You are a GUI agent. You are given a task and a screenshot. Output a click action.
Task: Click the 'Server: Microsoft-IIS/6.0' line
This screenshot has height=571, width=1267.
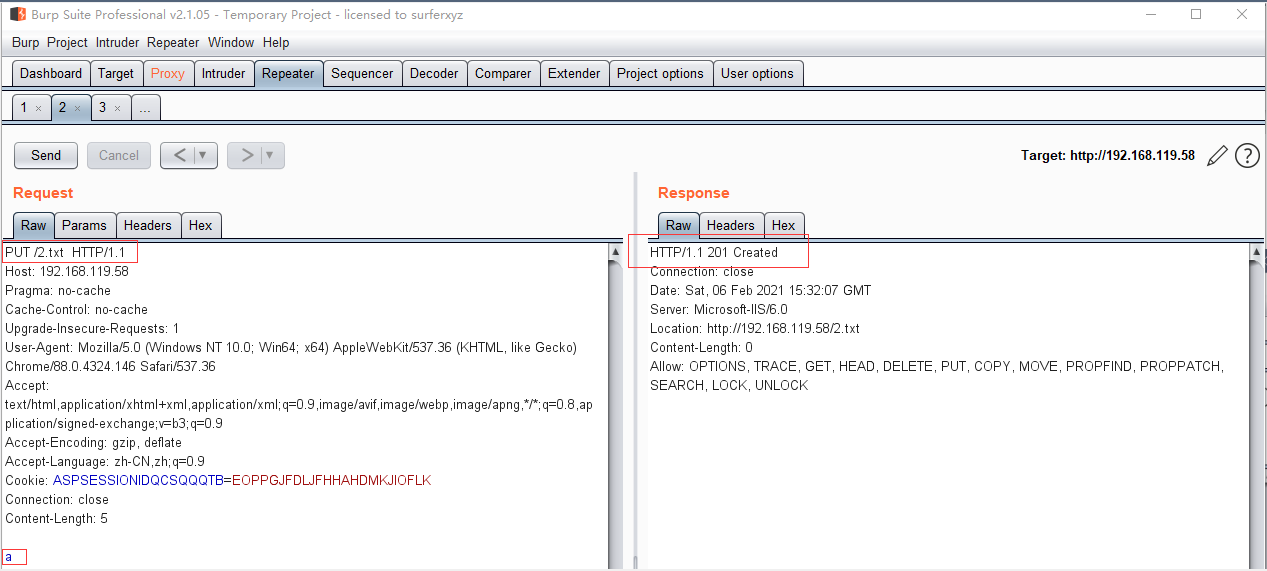tap(719, 309)
